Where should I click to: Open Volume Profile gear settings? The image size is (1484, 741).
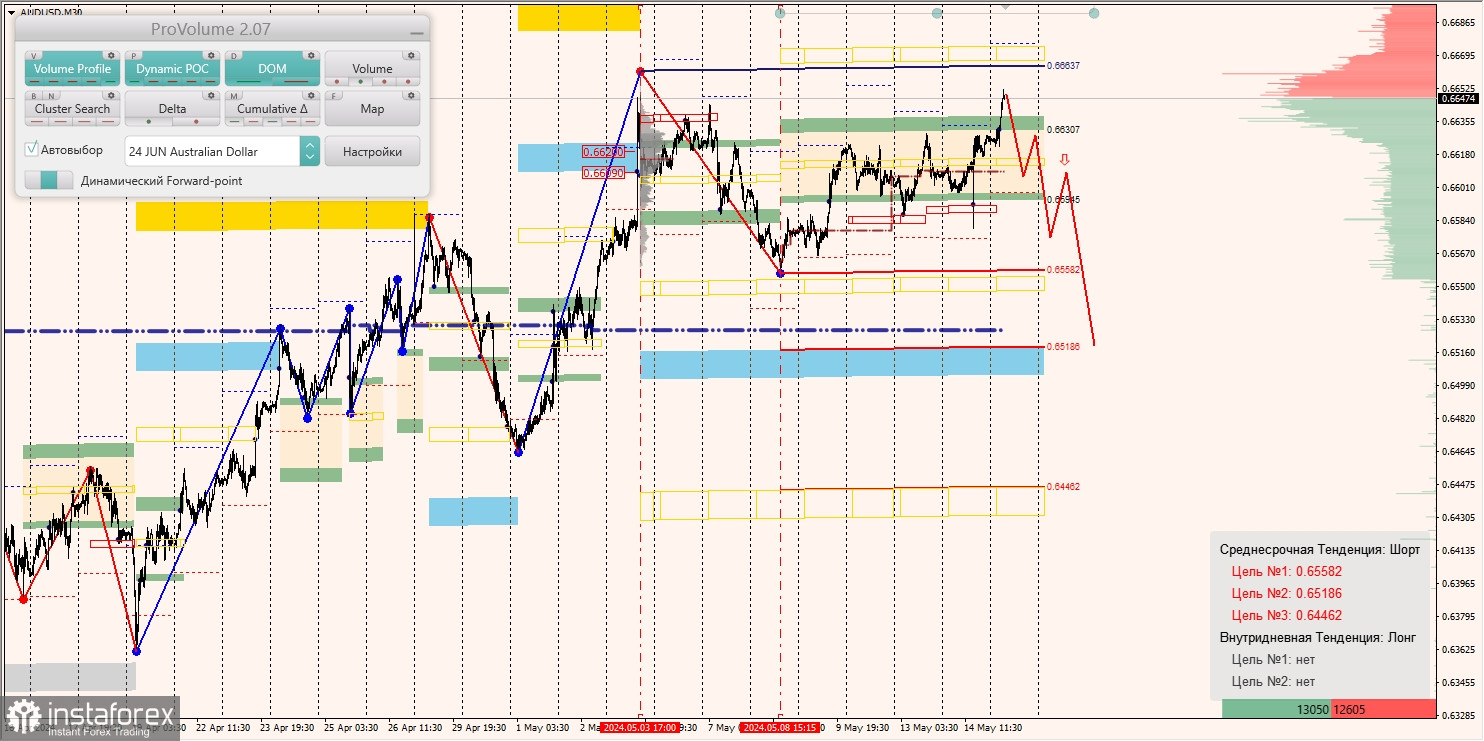(x=111, y=55)
